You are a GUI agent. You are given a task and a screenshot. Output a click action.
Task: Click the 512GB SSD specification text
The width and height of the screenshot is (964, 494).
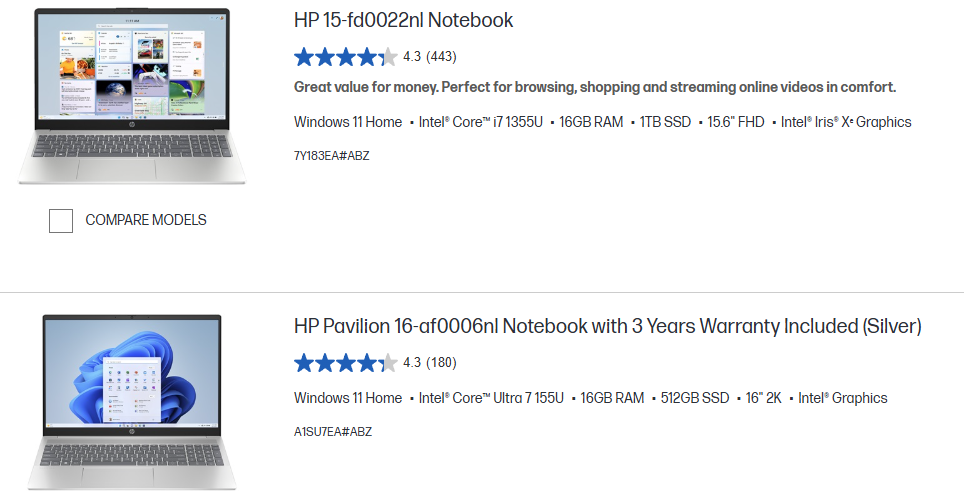tap(695, 398)
